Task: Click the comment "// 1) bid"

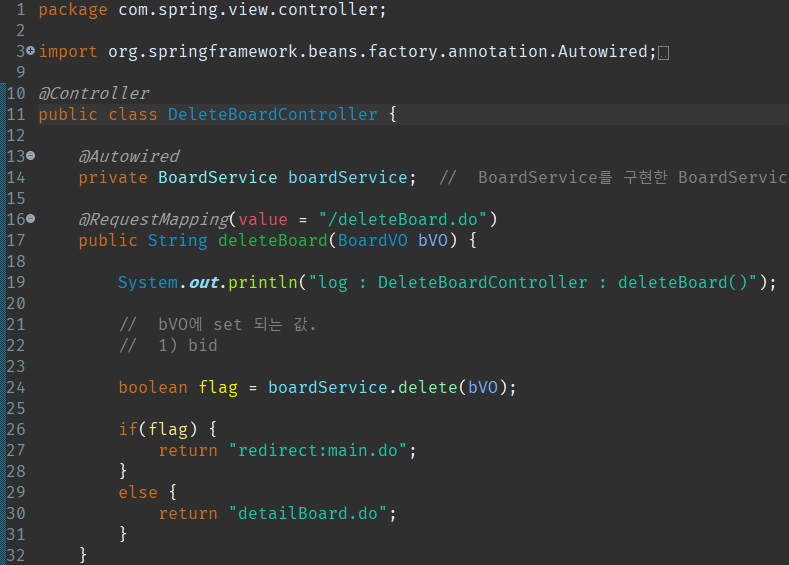Action: tap(168, 345)
